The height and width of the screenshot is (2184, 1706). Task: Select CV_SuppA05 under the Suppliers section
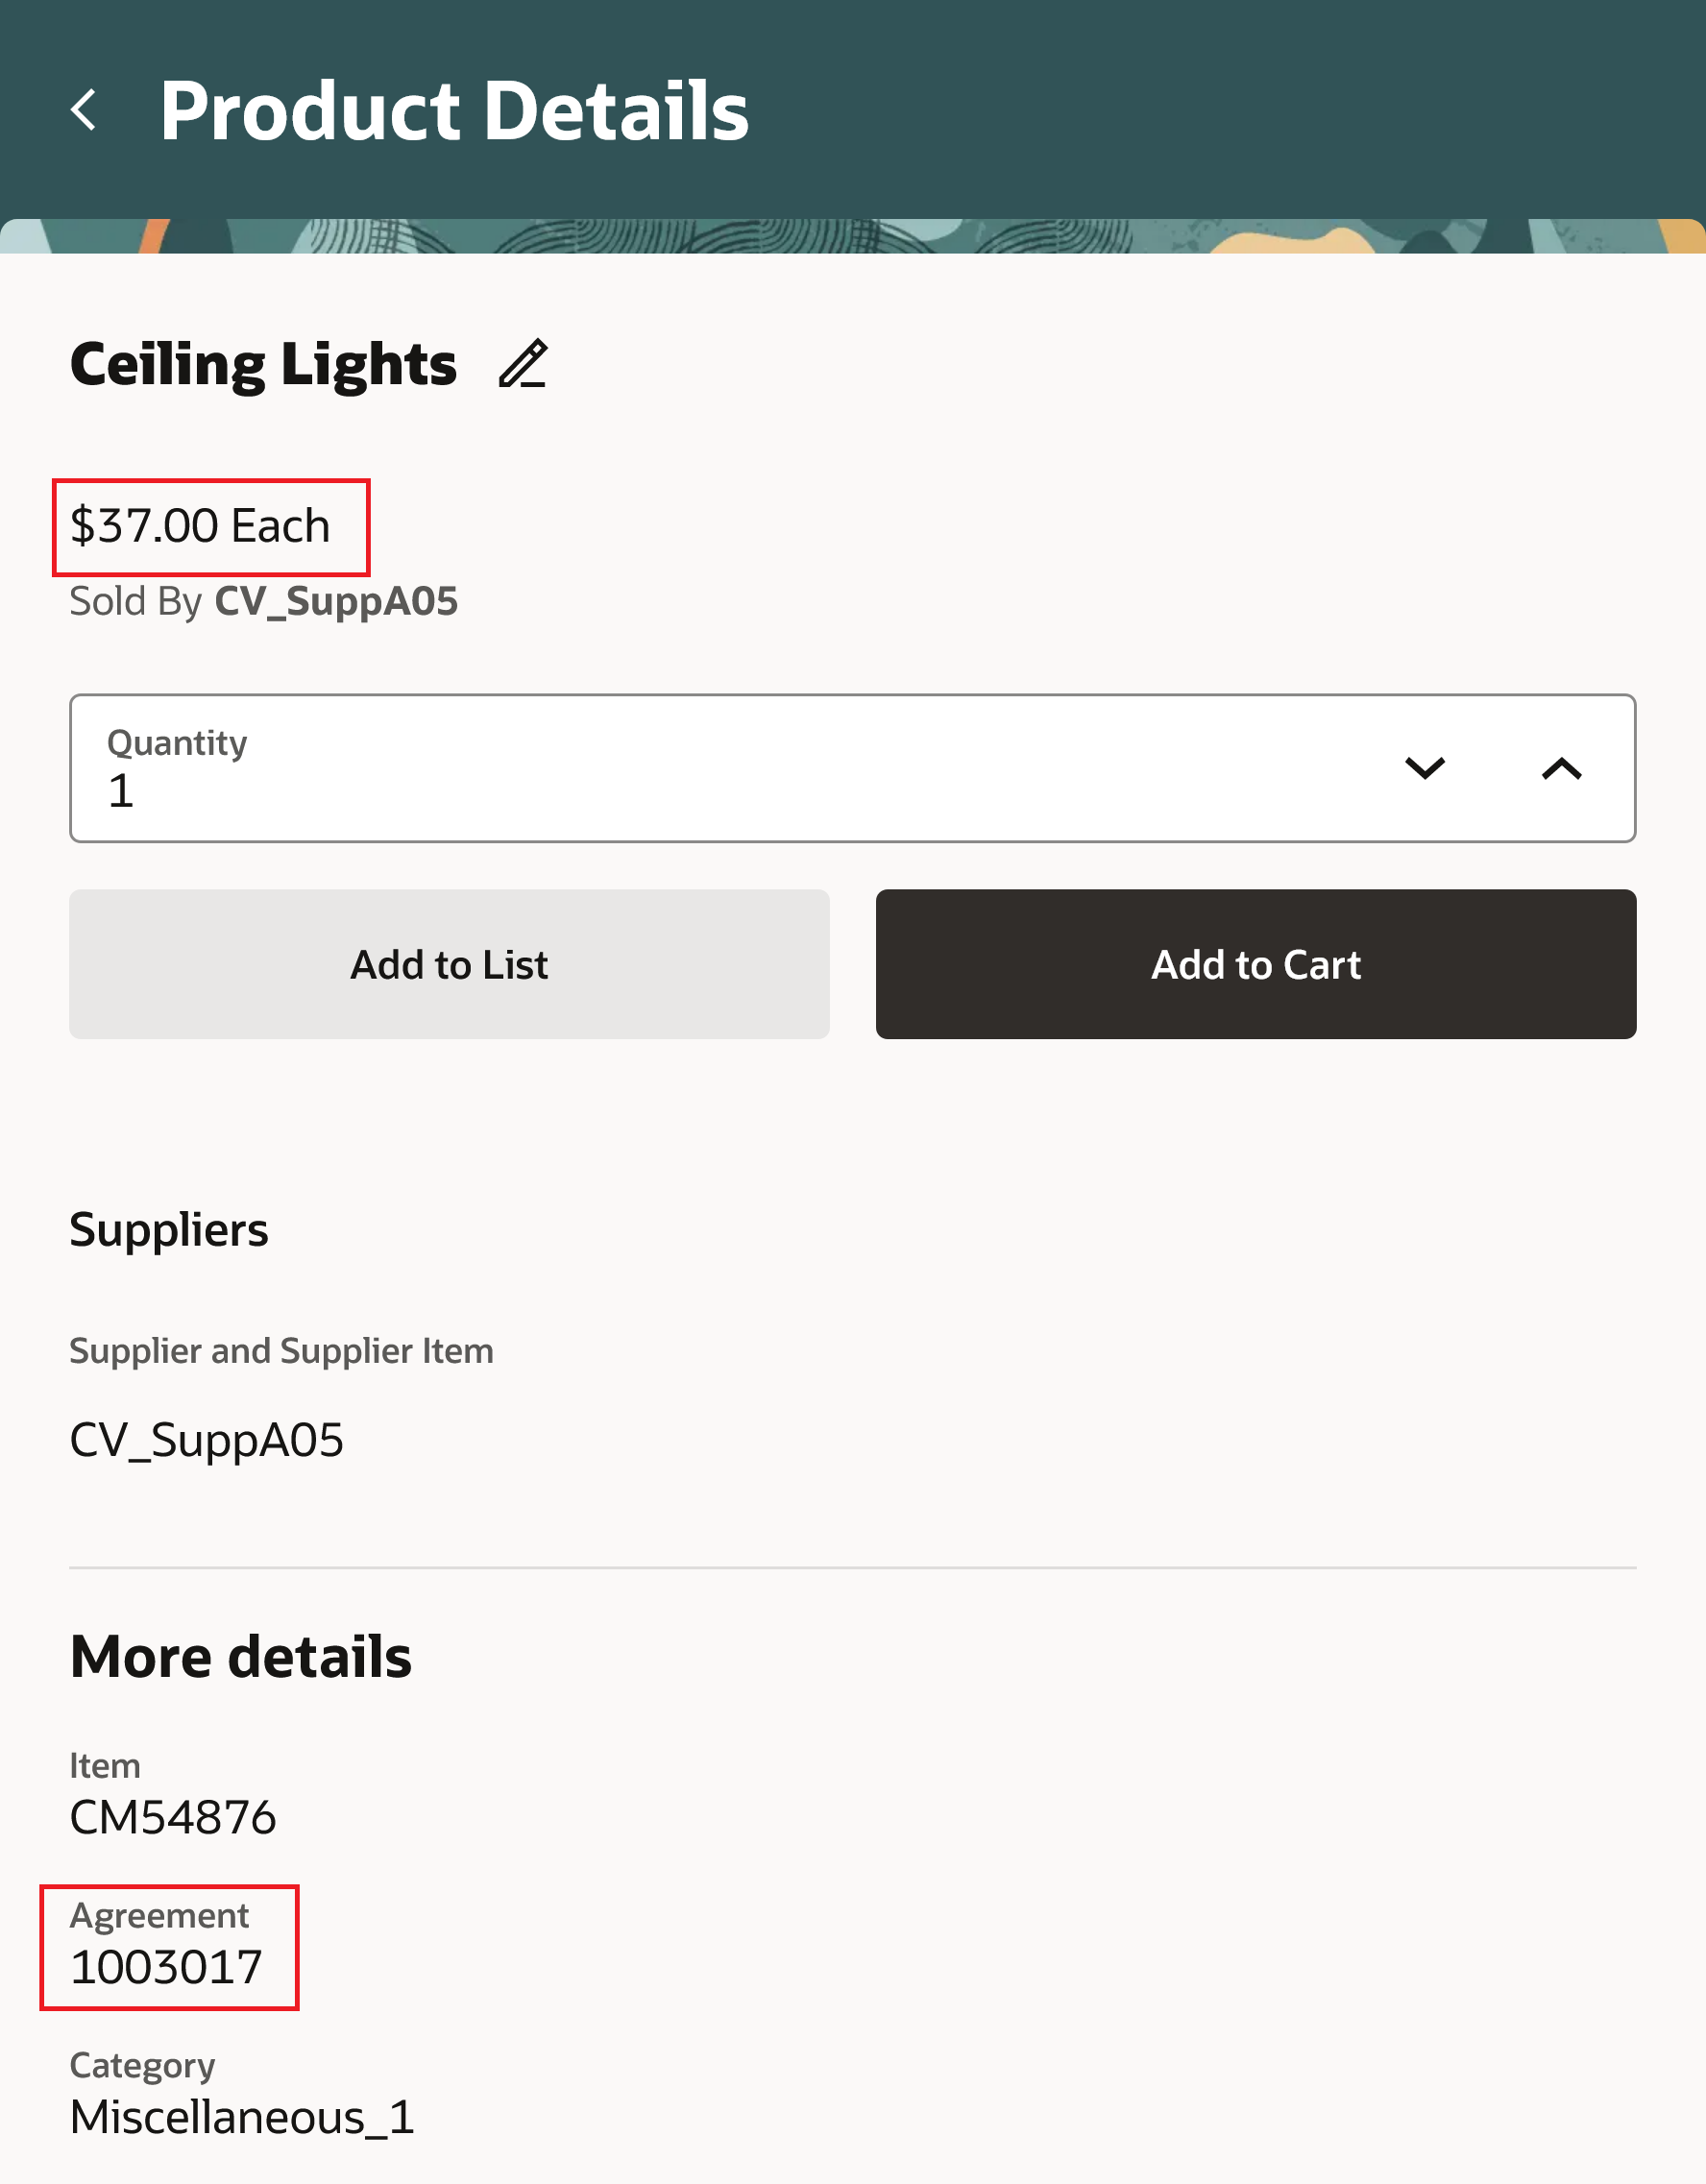207,1441
